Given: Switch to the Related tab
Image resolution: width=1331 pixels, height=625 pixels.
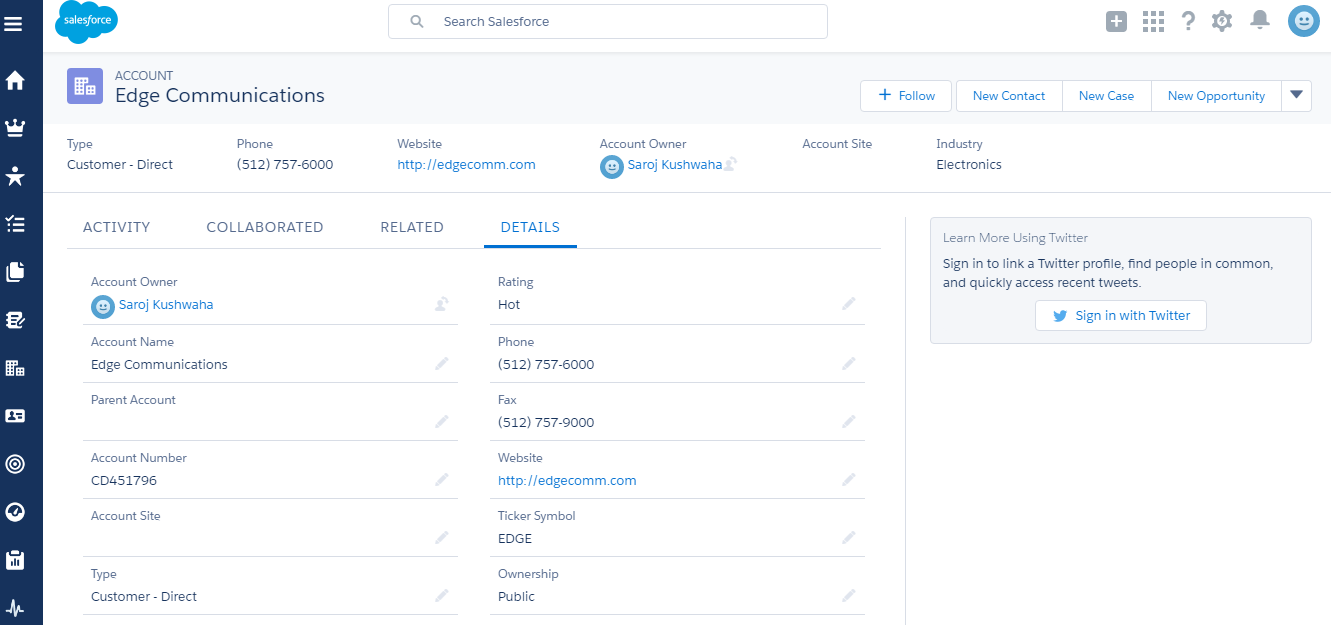Looking at the screenshot, I should 411,227.
